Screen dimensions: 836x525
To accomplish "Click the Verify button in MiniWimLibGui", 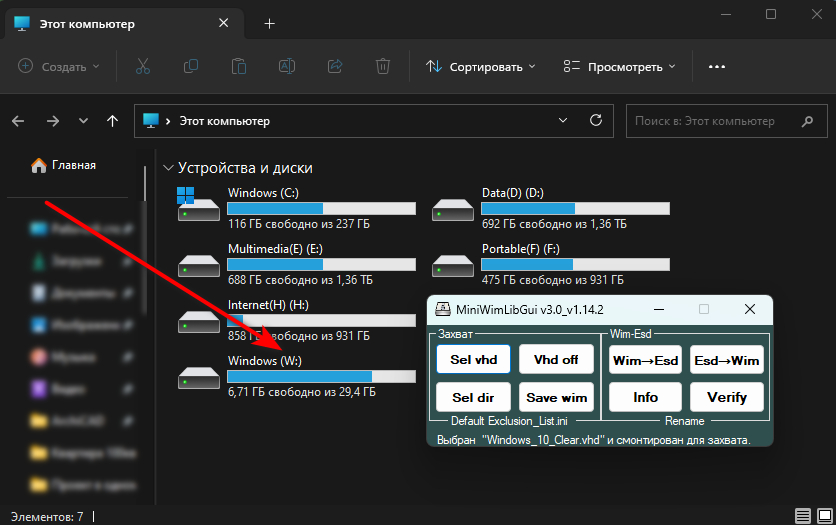I will pyautogui.click(x=727, y=398).
